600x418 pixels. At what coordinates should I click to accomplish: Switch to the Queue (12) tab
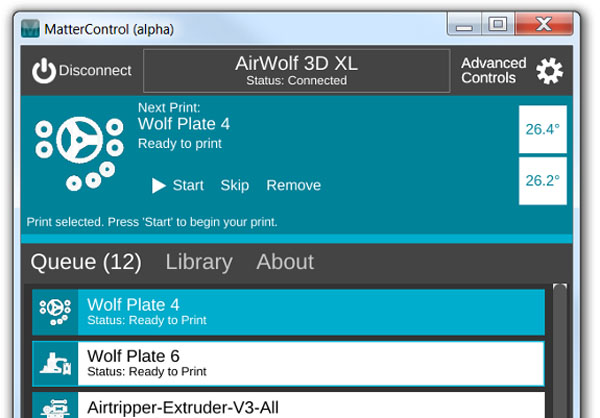(86, 262)
